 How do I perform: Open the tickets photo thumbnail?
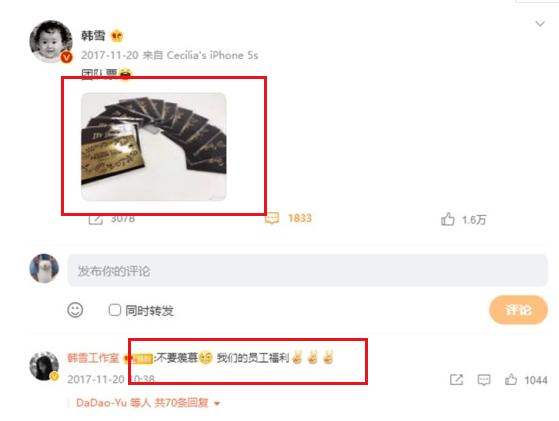pos(154,147)
